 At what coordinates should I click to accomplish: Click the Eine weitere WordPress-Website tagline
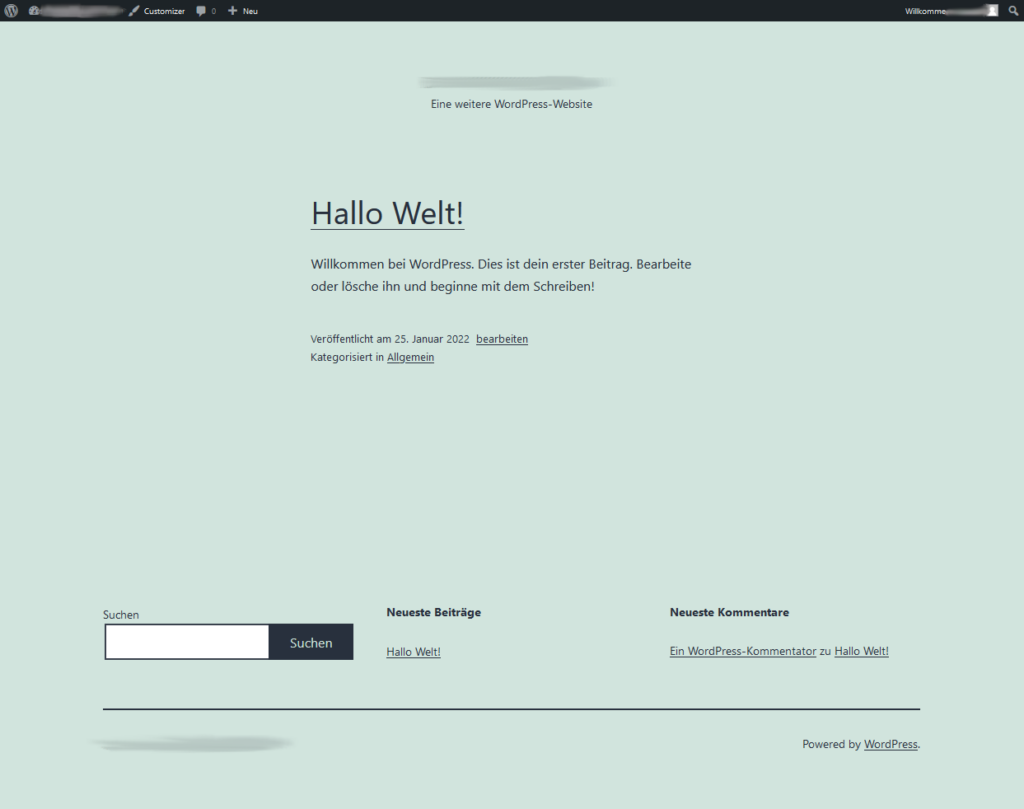tap(511, 104)
